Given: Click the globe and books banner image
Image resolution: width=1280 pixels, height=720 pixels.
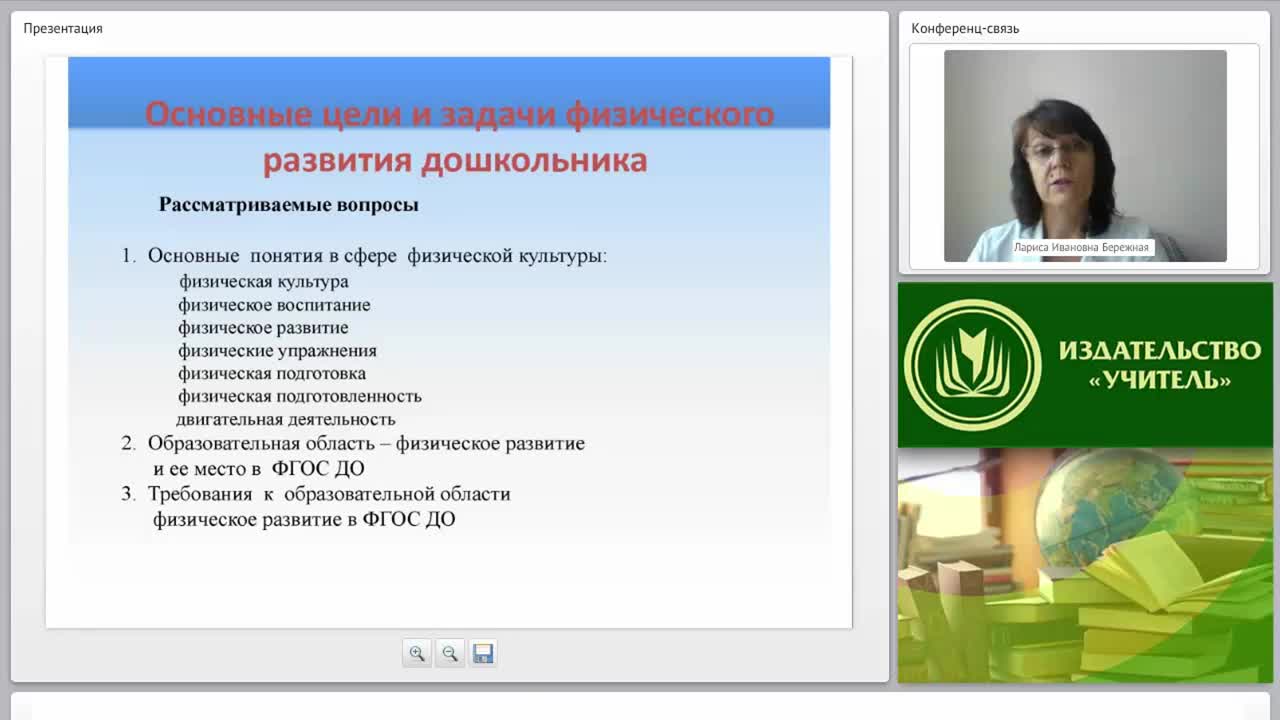Looking at the screenshot, I should click(1085, 565).
